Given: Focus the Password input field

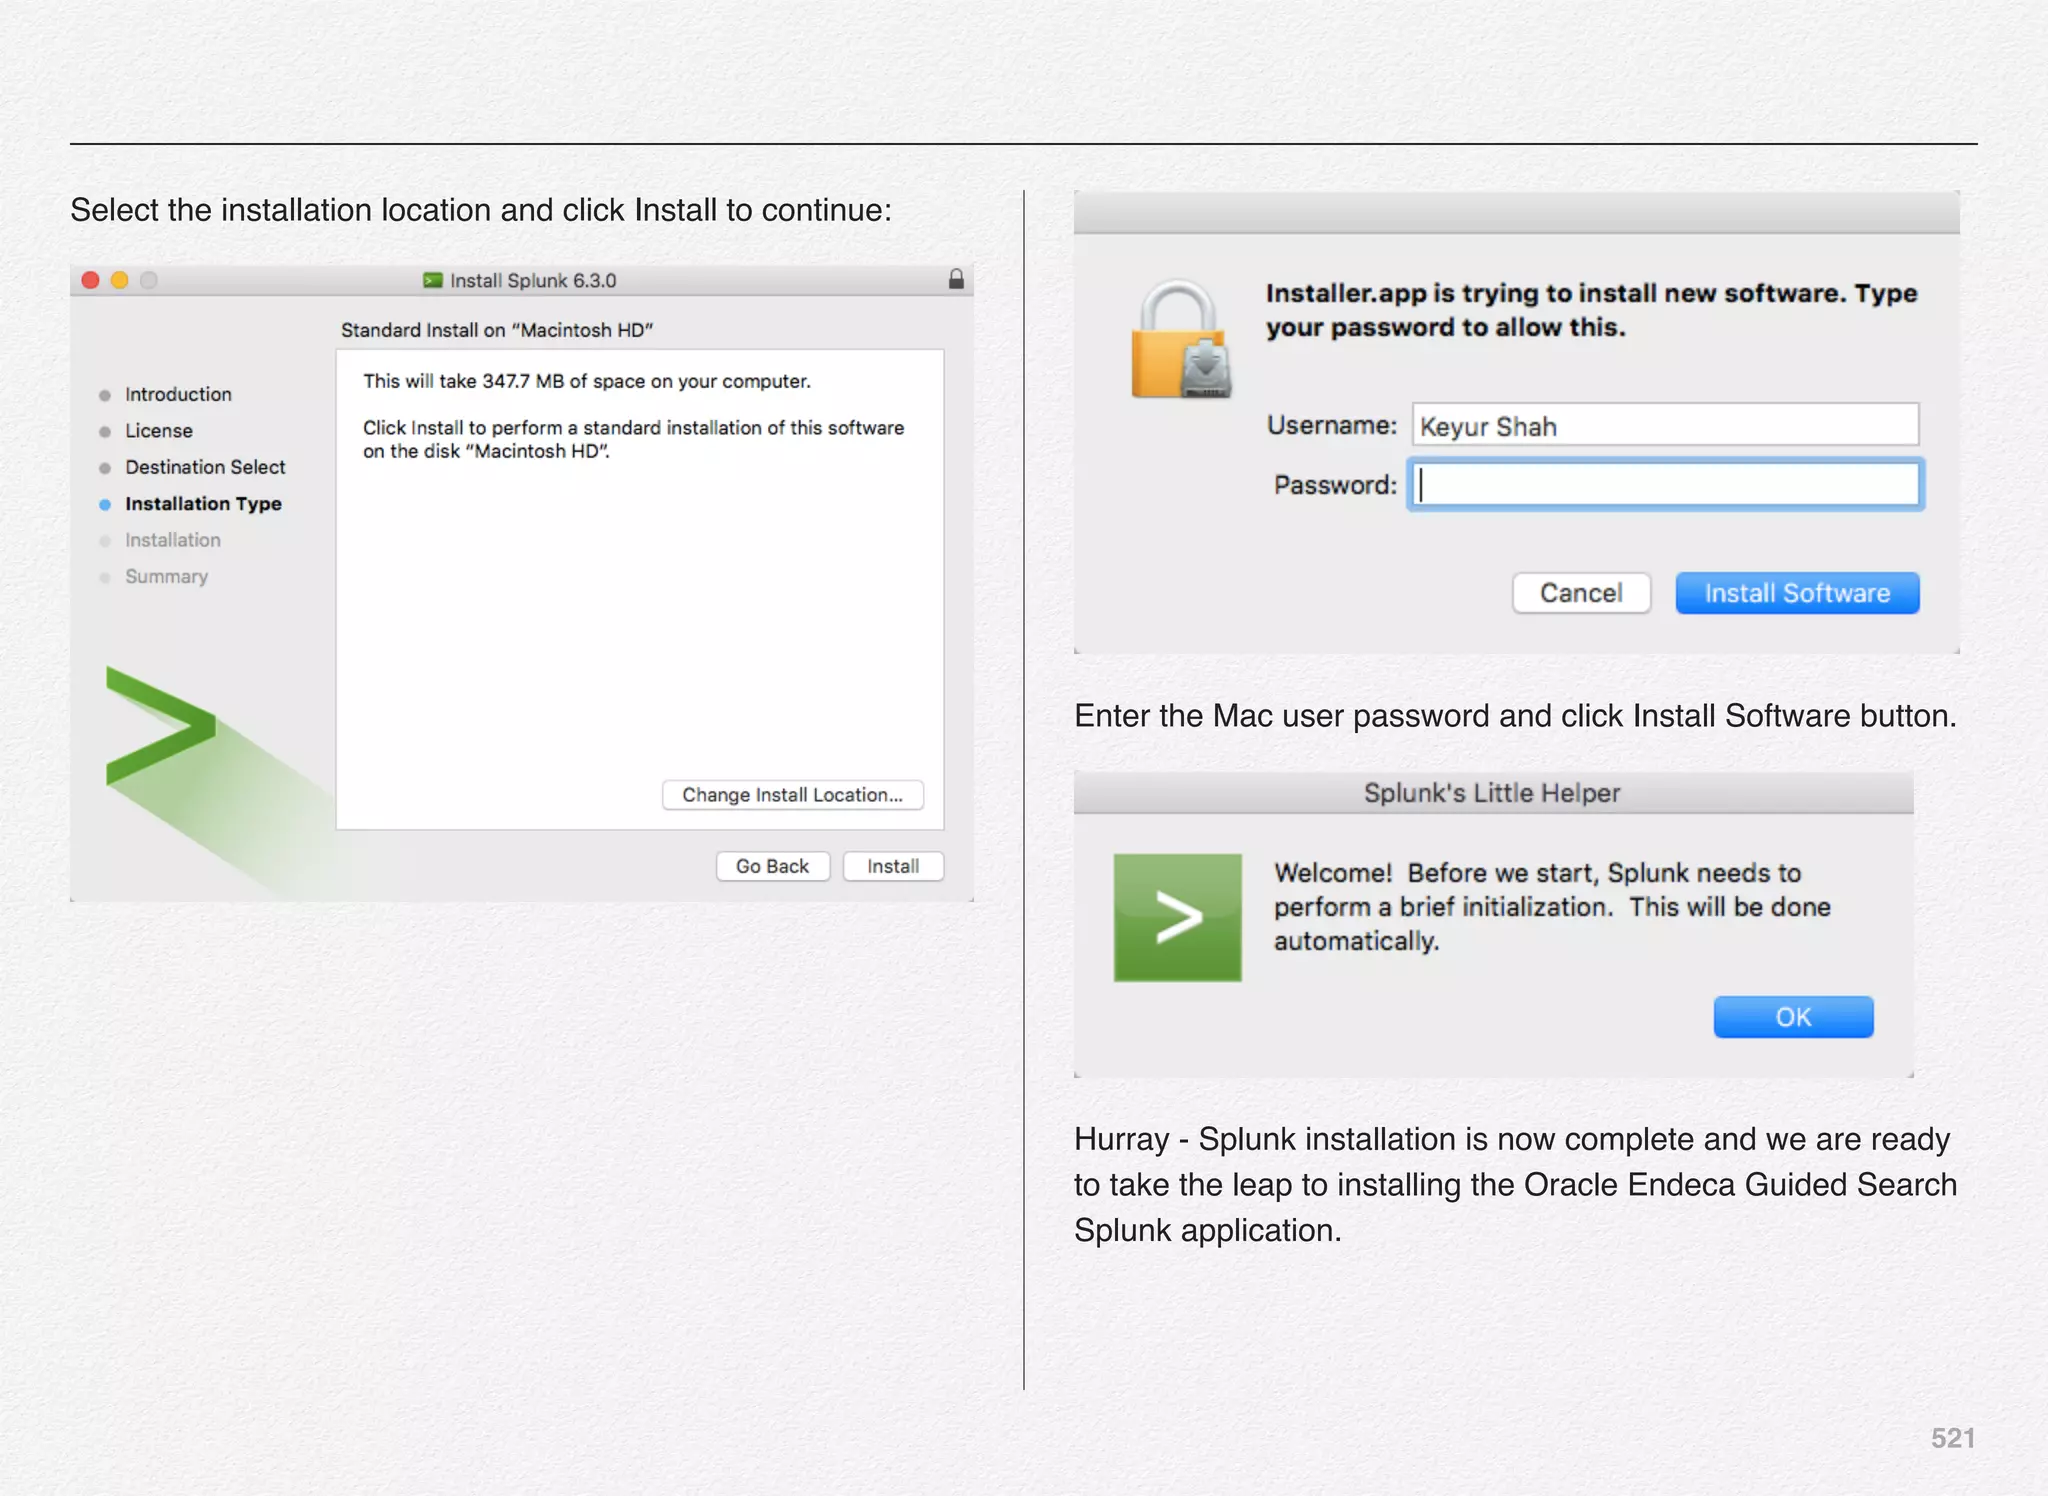Looking at the screenshot, I should pos(1665,485).
